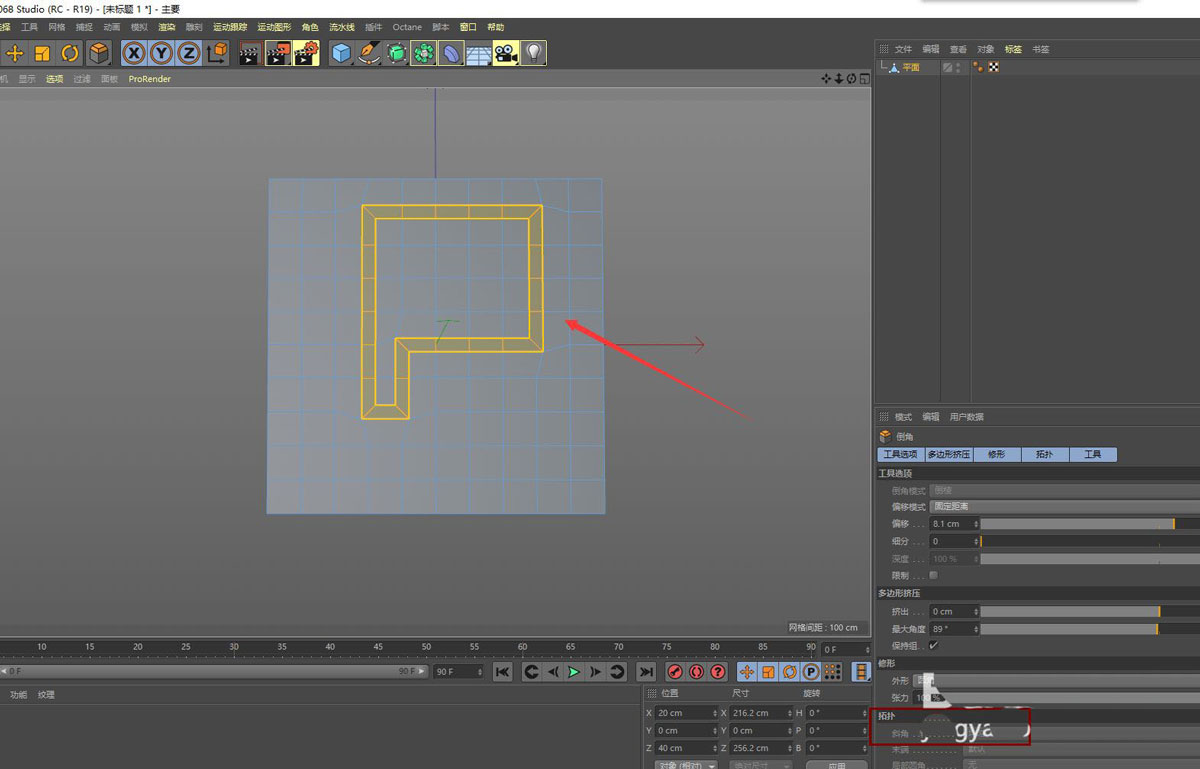Select the Rotate tool in the top toolbar
The width and height of the screenshot is (1200, 769).
tap(70, 53)
